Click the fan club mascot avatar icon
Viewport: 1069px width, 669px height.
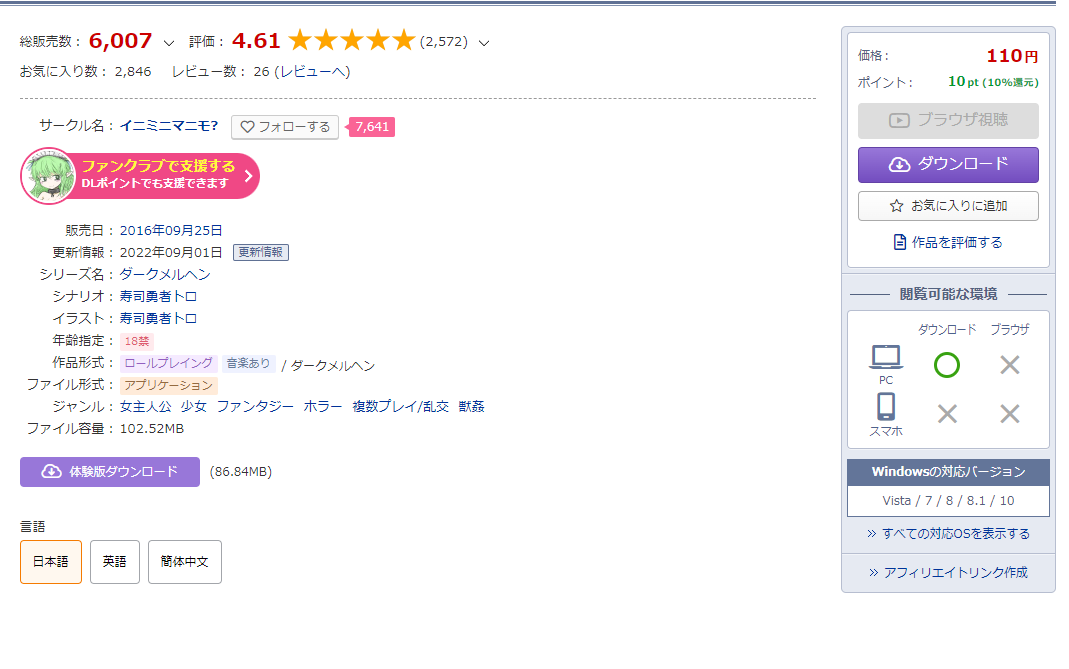click(48, 176)
